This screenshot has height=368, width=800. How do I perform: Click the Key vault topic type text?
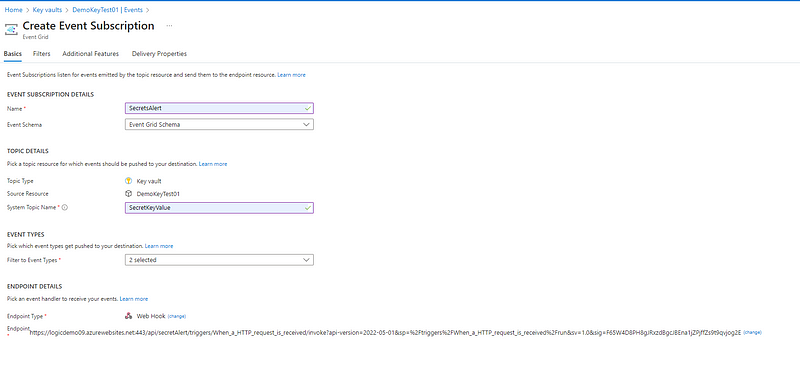(x=149, y=181)
